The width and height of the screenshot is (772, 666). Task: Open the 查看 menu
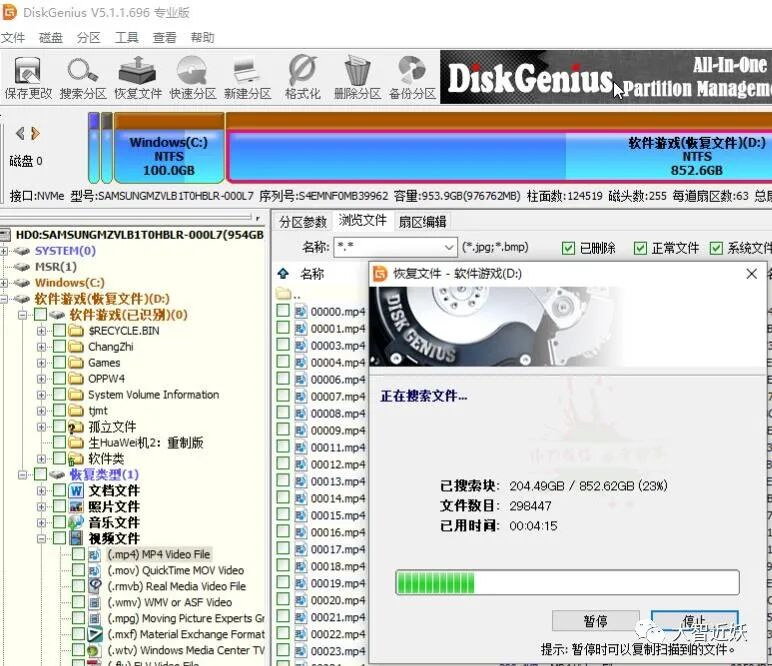point(164,38)
